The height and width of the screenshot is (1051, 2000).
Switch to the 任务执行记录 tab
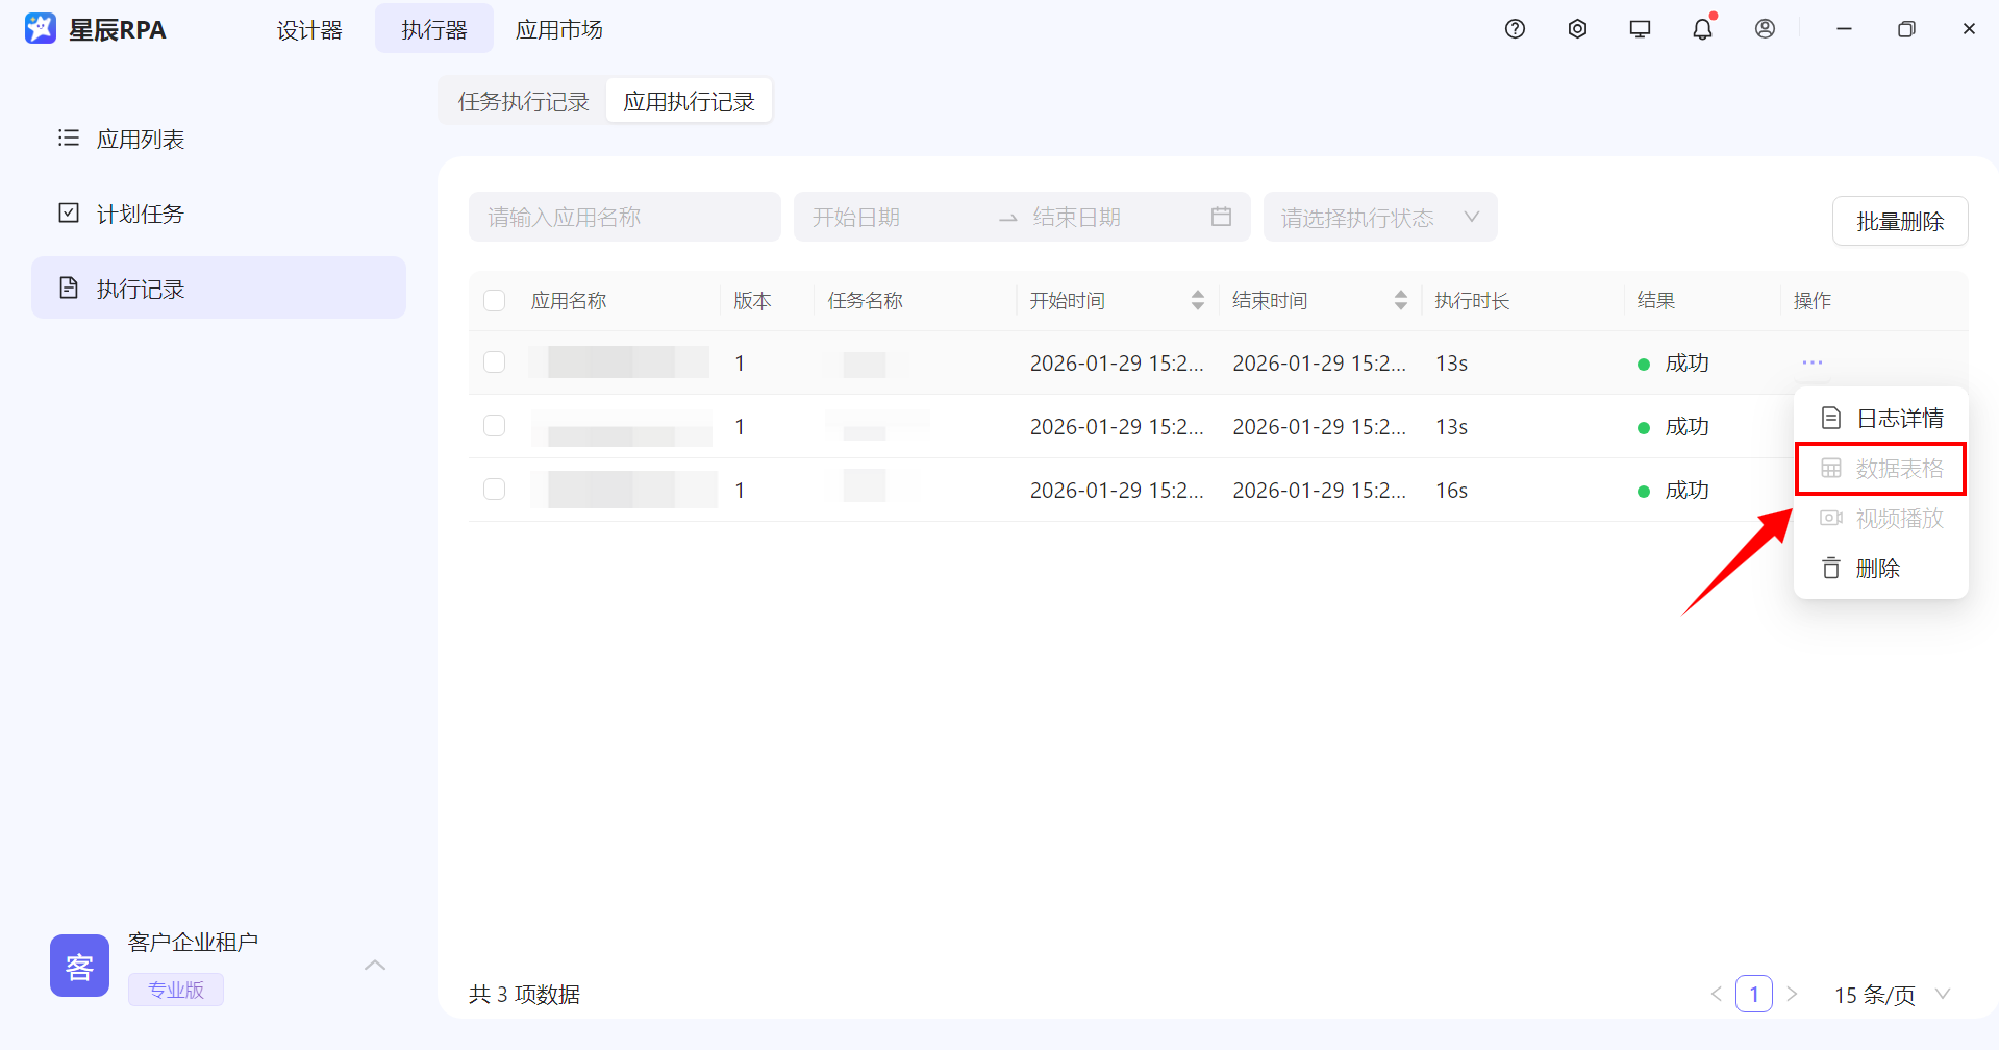point(523,102)
